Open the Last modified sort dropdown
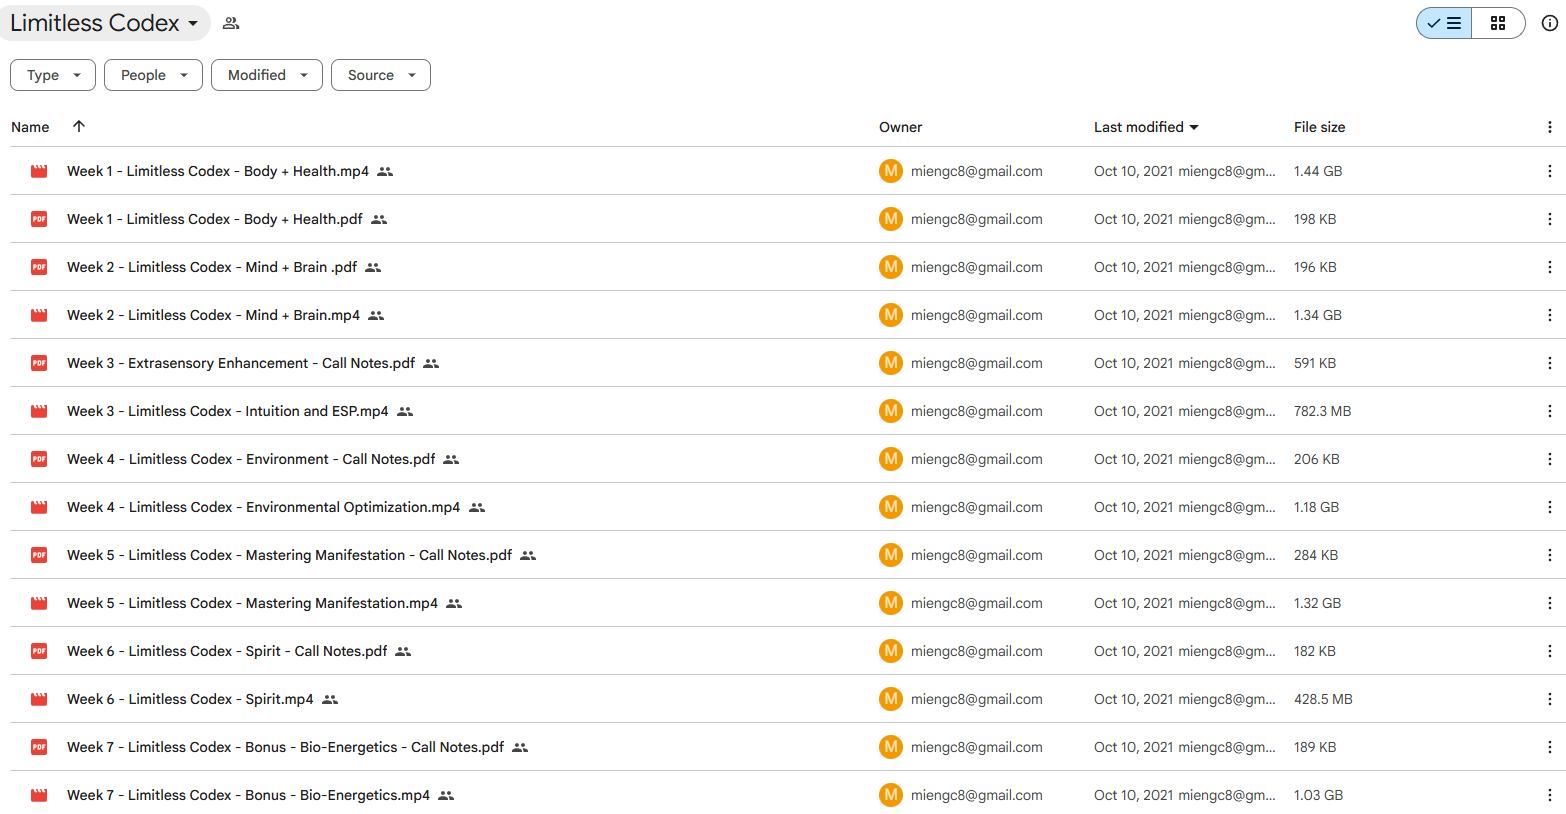 (1146, 127)
